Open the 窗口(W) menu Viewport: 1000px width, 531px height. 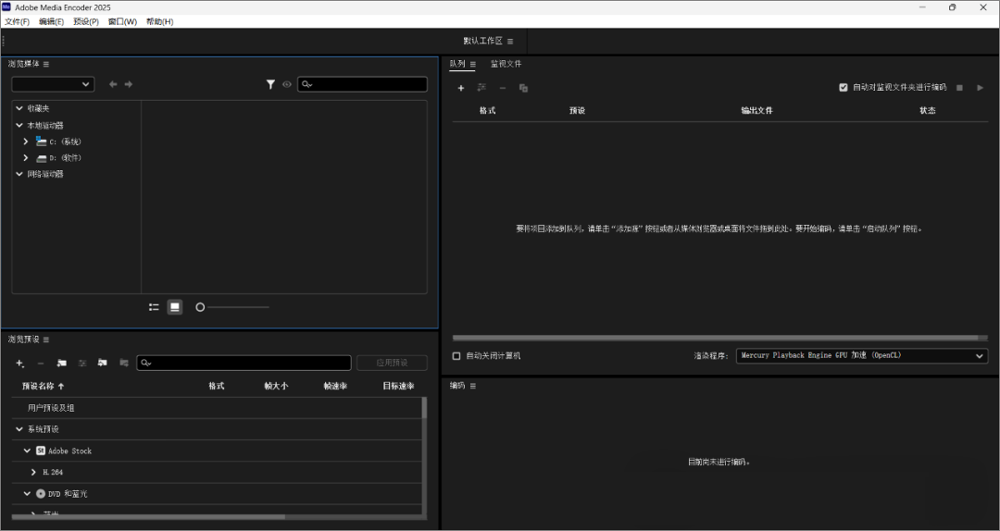(x=122, y=22)
